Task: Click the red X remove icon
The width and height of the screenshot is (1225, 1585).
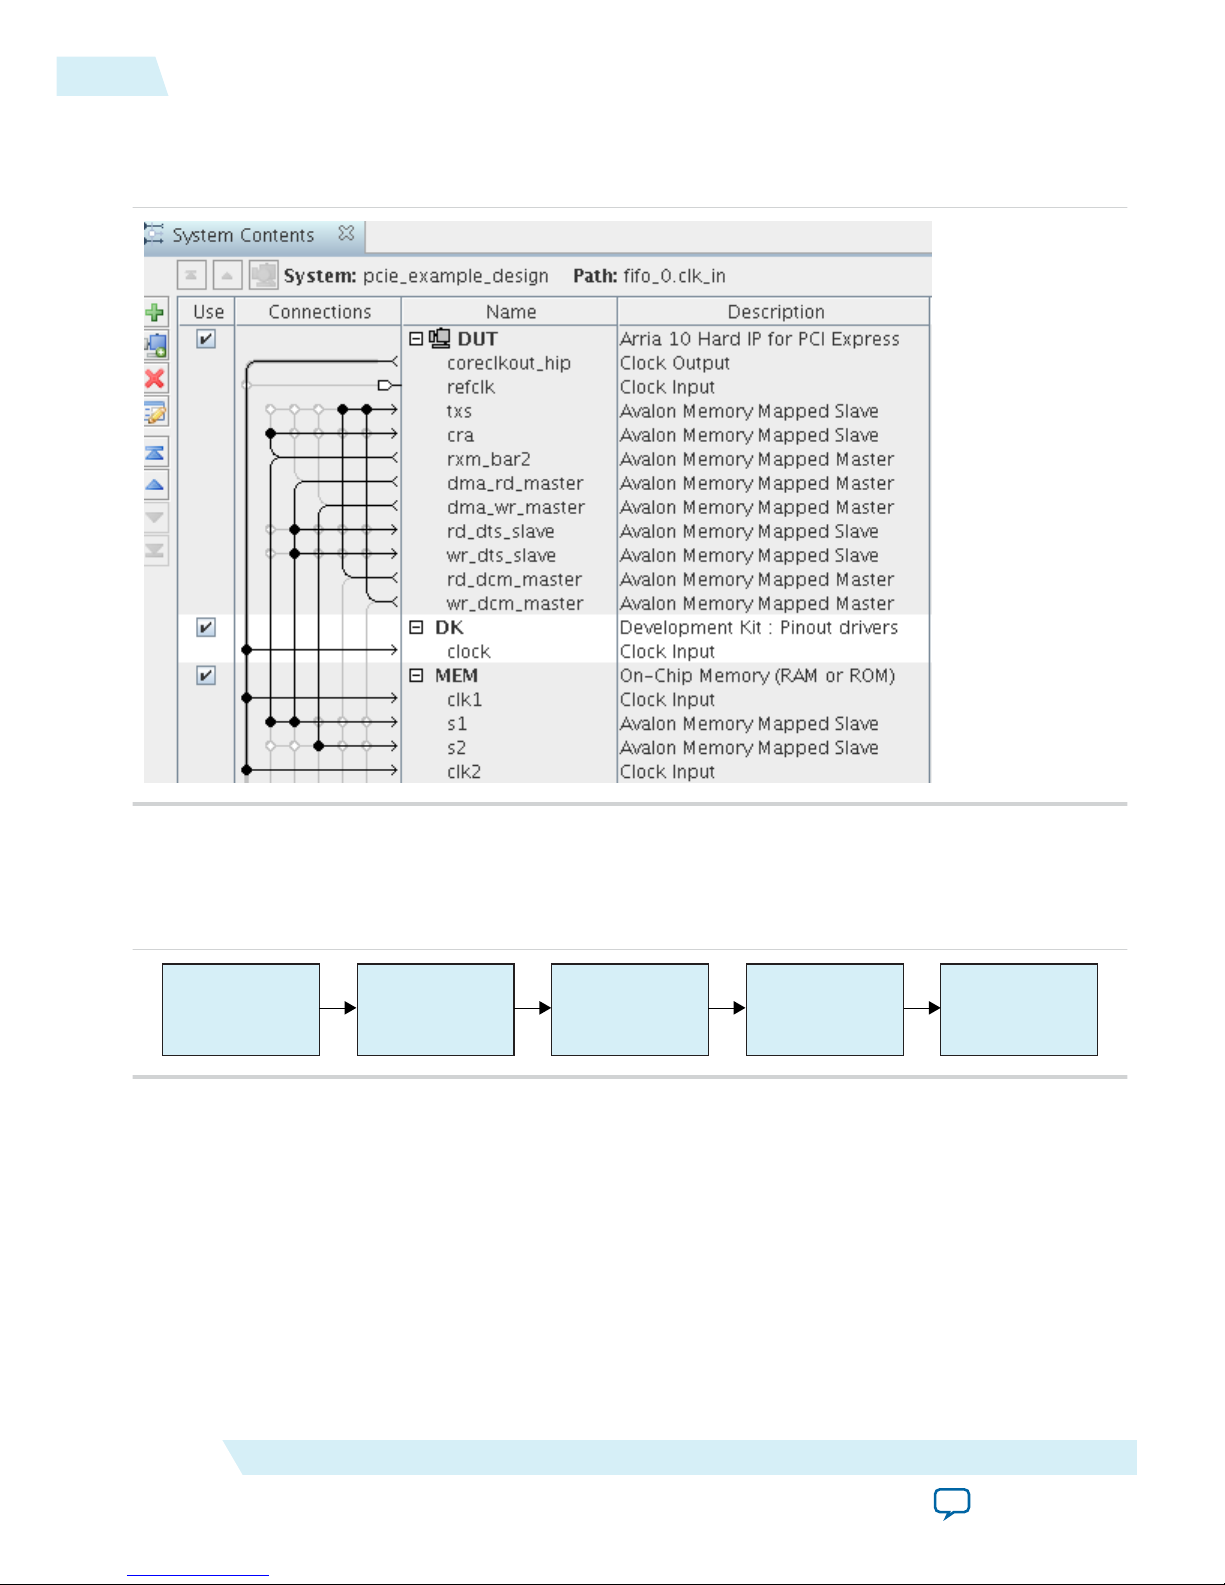Action: 155,378
